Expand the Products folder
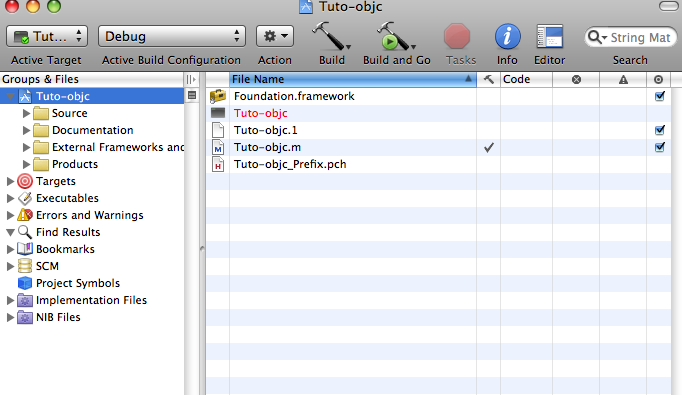The image size is (682, 395). [26, 164]
